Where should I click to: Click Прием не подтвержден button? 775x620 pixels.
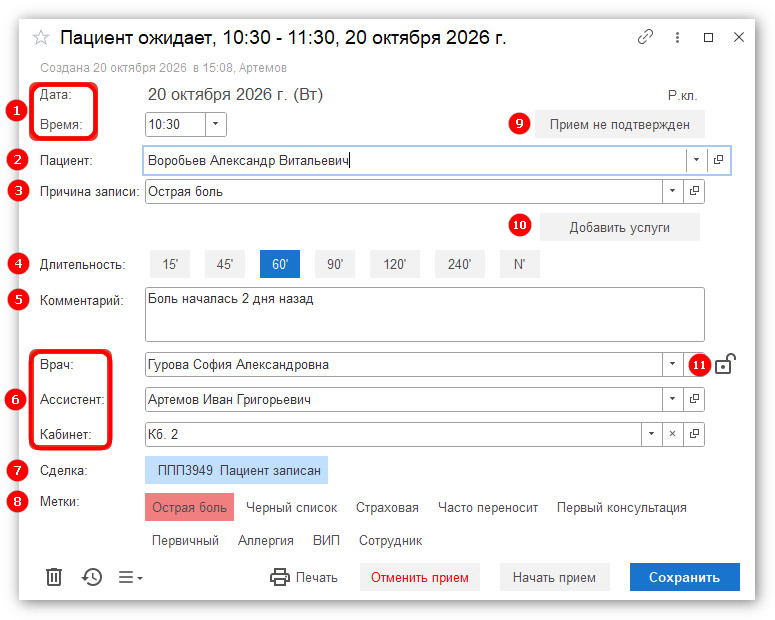[620, 124]
